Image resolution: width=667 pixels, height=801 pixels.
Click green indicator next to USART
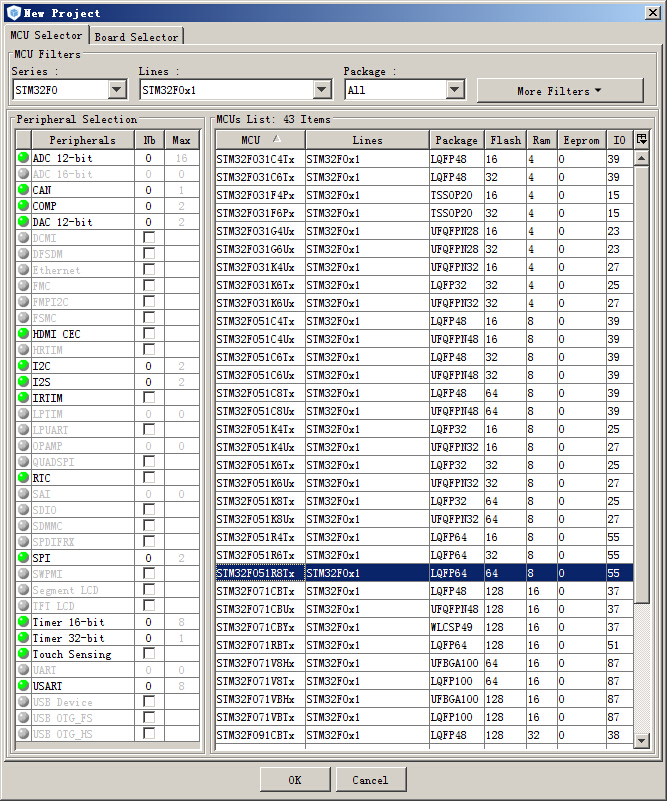point(23,686)
